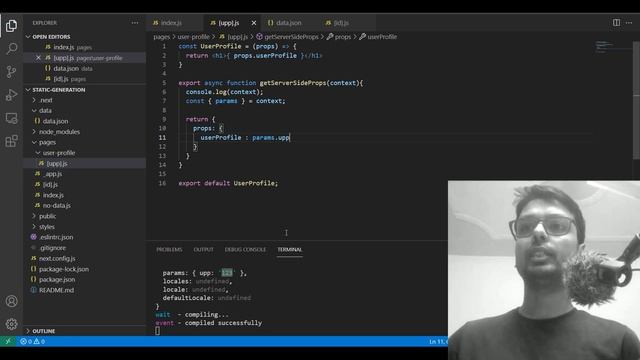Open the Debug Console panel tab
The width and height of the screenshot is (640, 360).
point(245,249)
